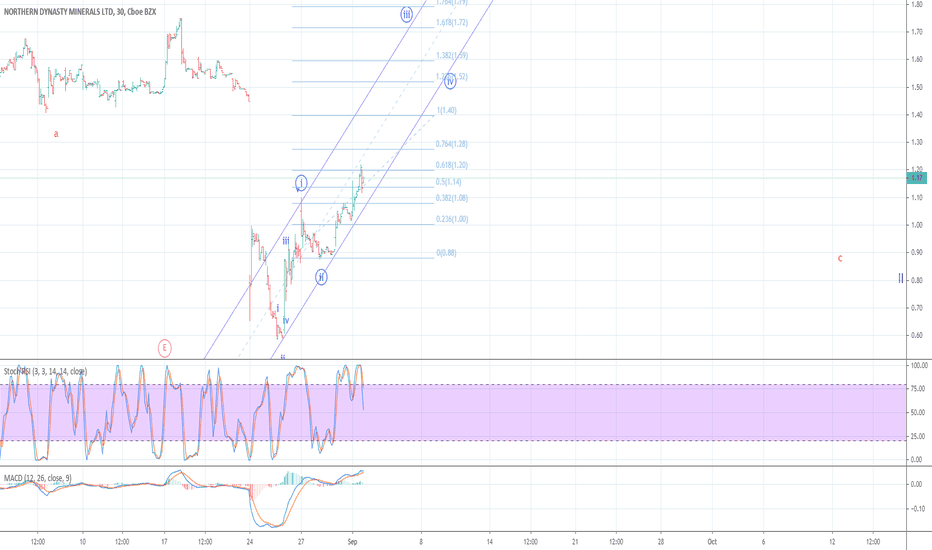Click the '14' date on time axis
This screenshot has height=550, width=932.
[489, 542]
